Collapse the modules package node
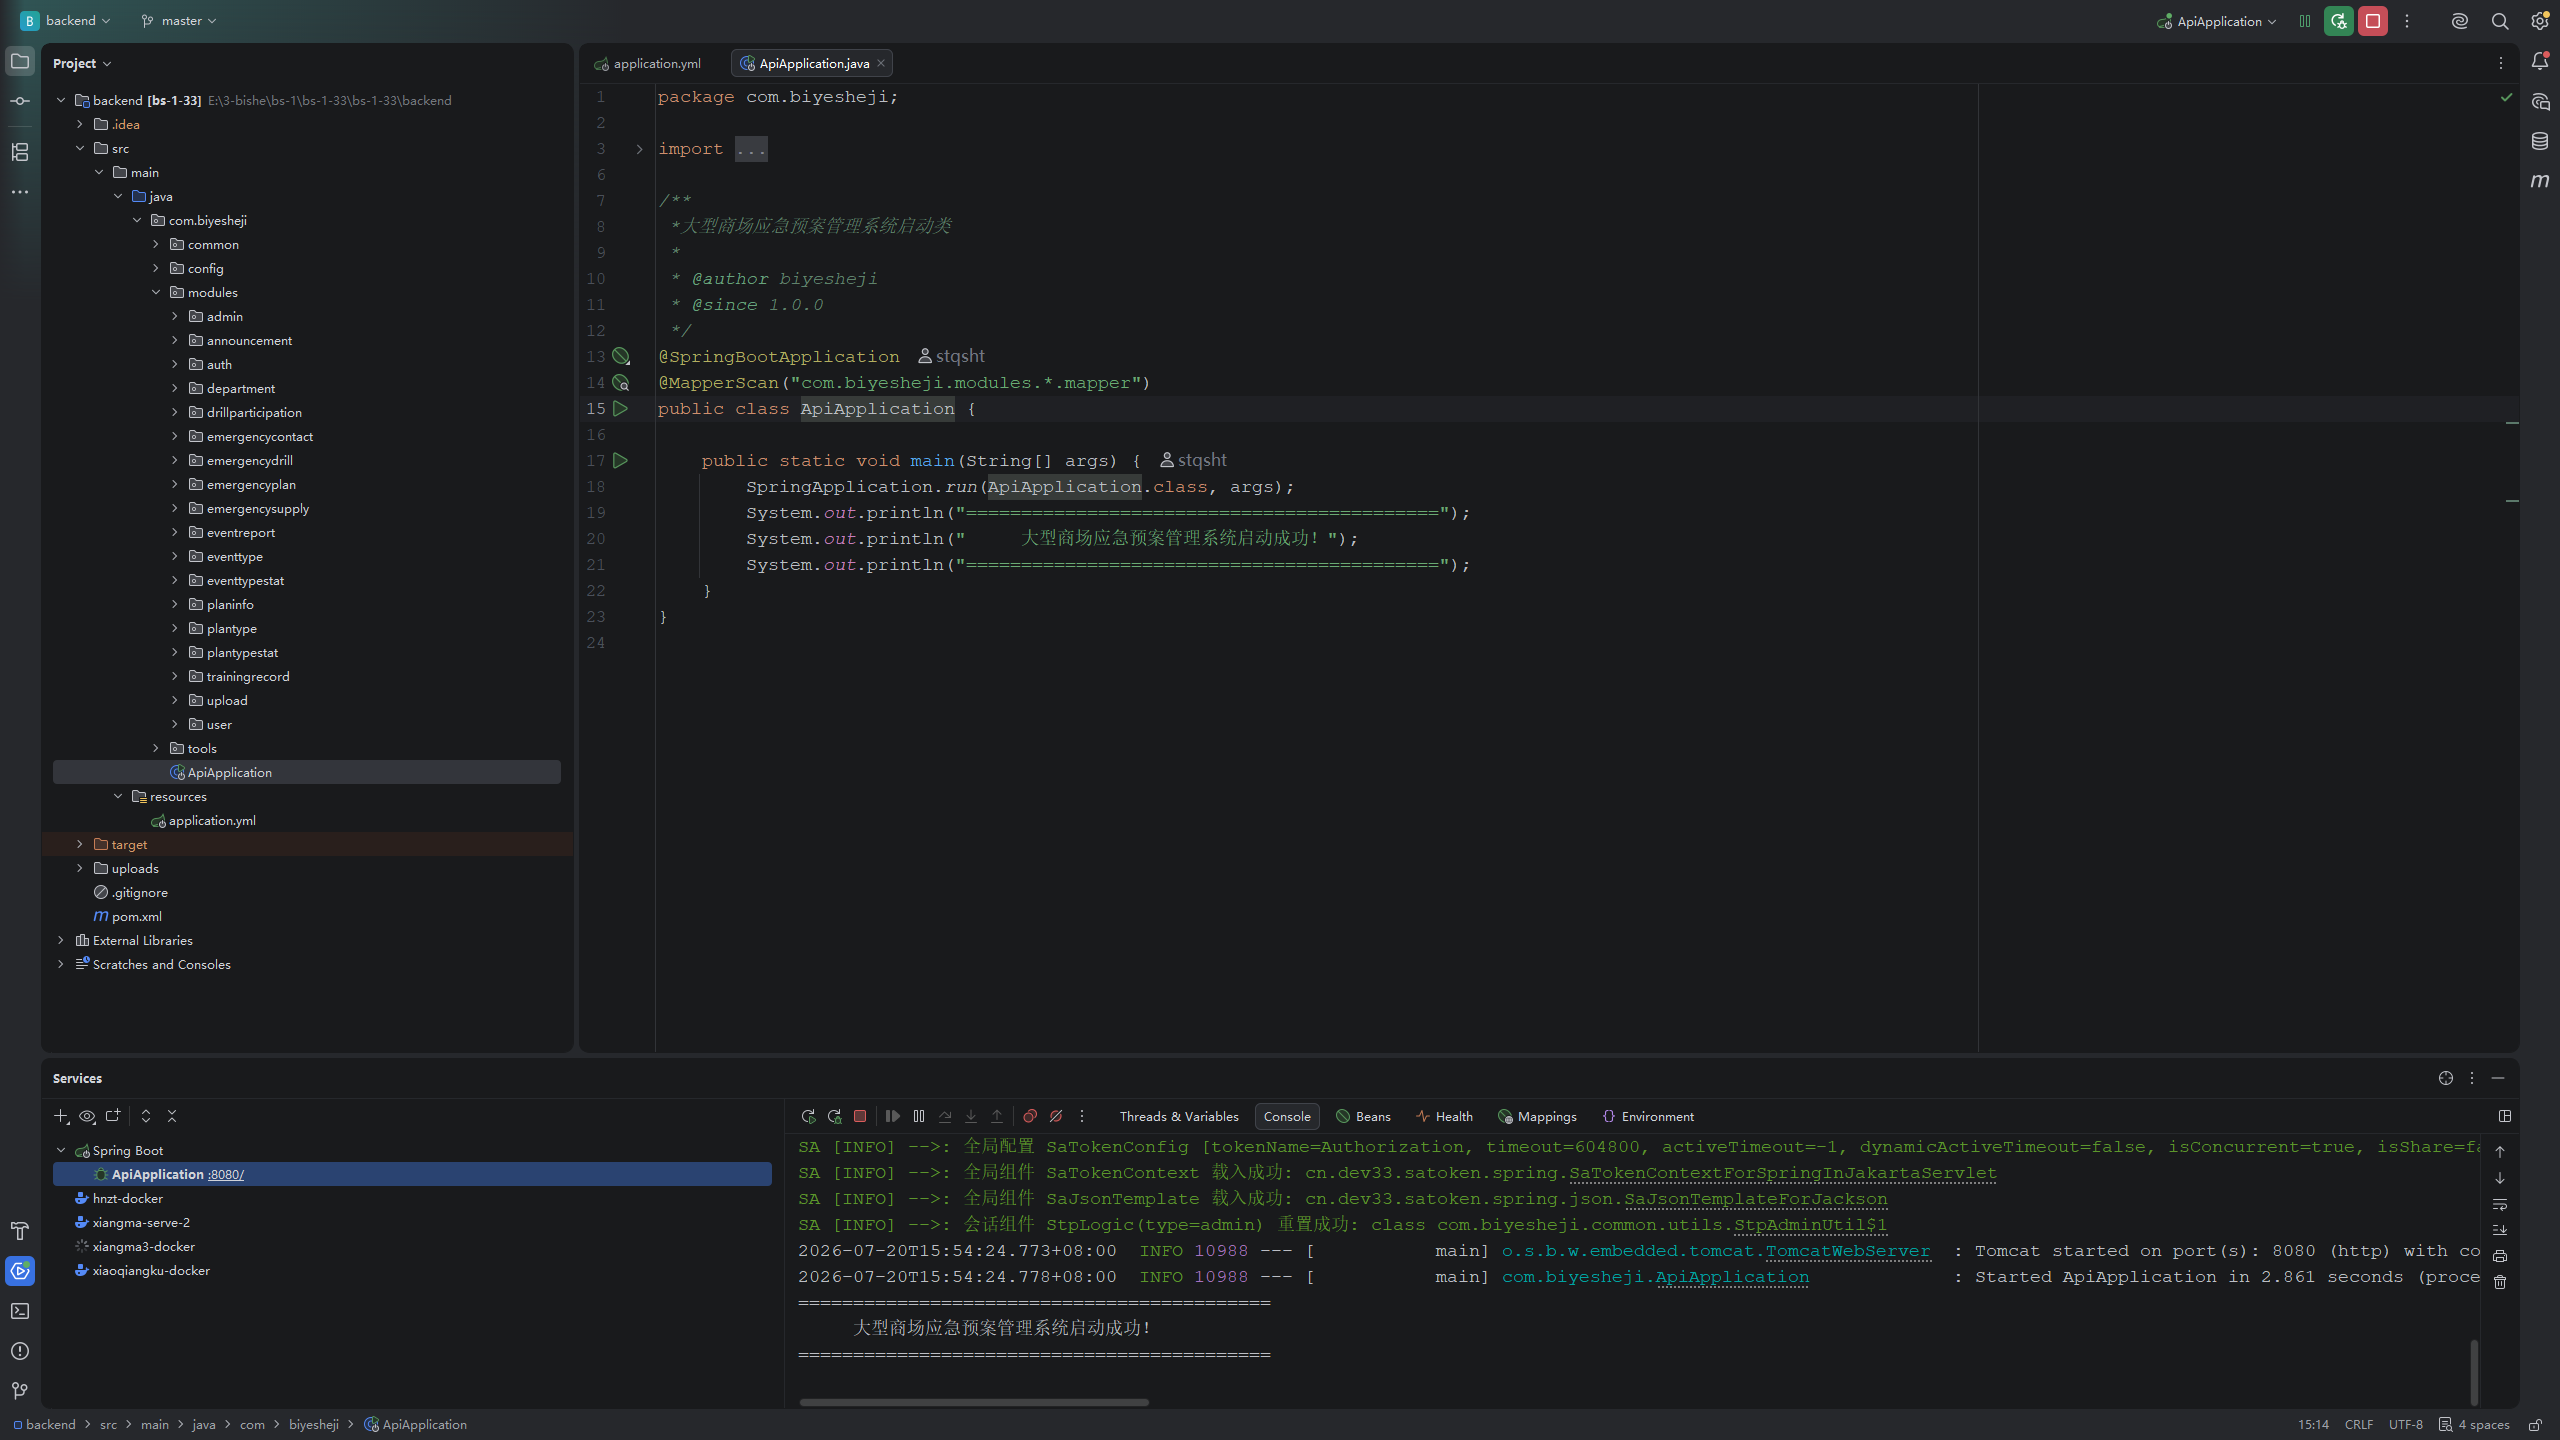2560x1440 pixels. click(156, 293)
